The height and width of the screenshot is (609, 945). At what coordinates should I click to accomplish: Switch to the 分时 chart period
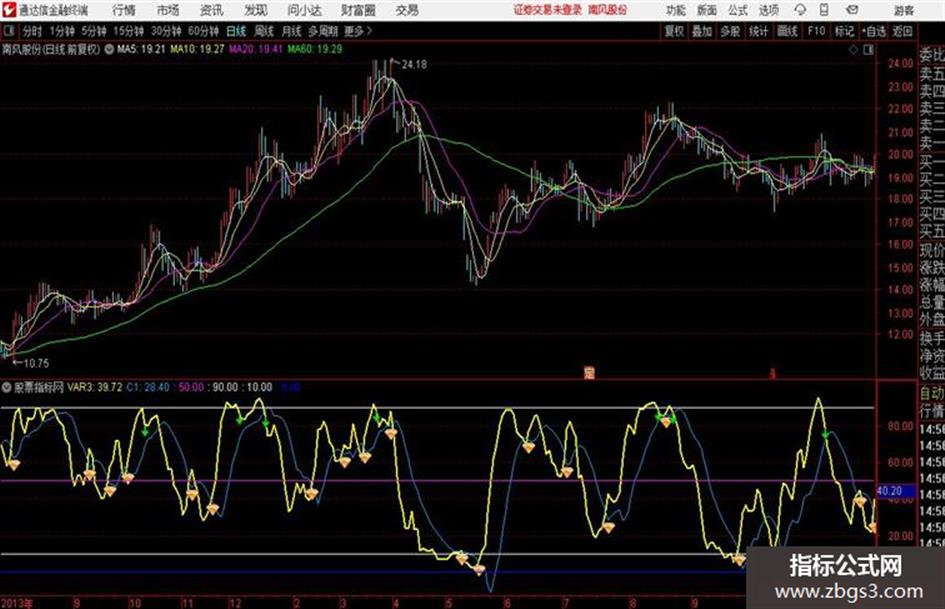click(x=32, y=31)
